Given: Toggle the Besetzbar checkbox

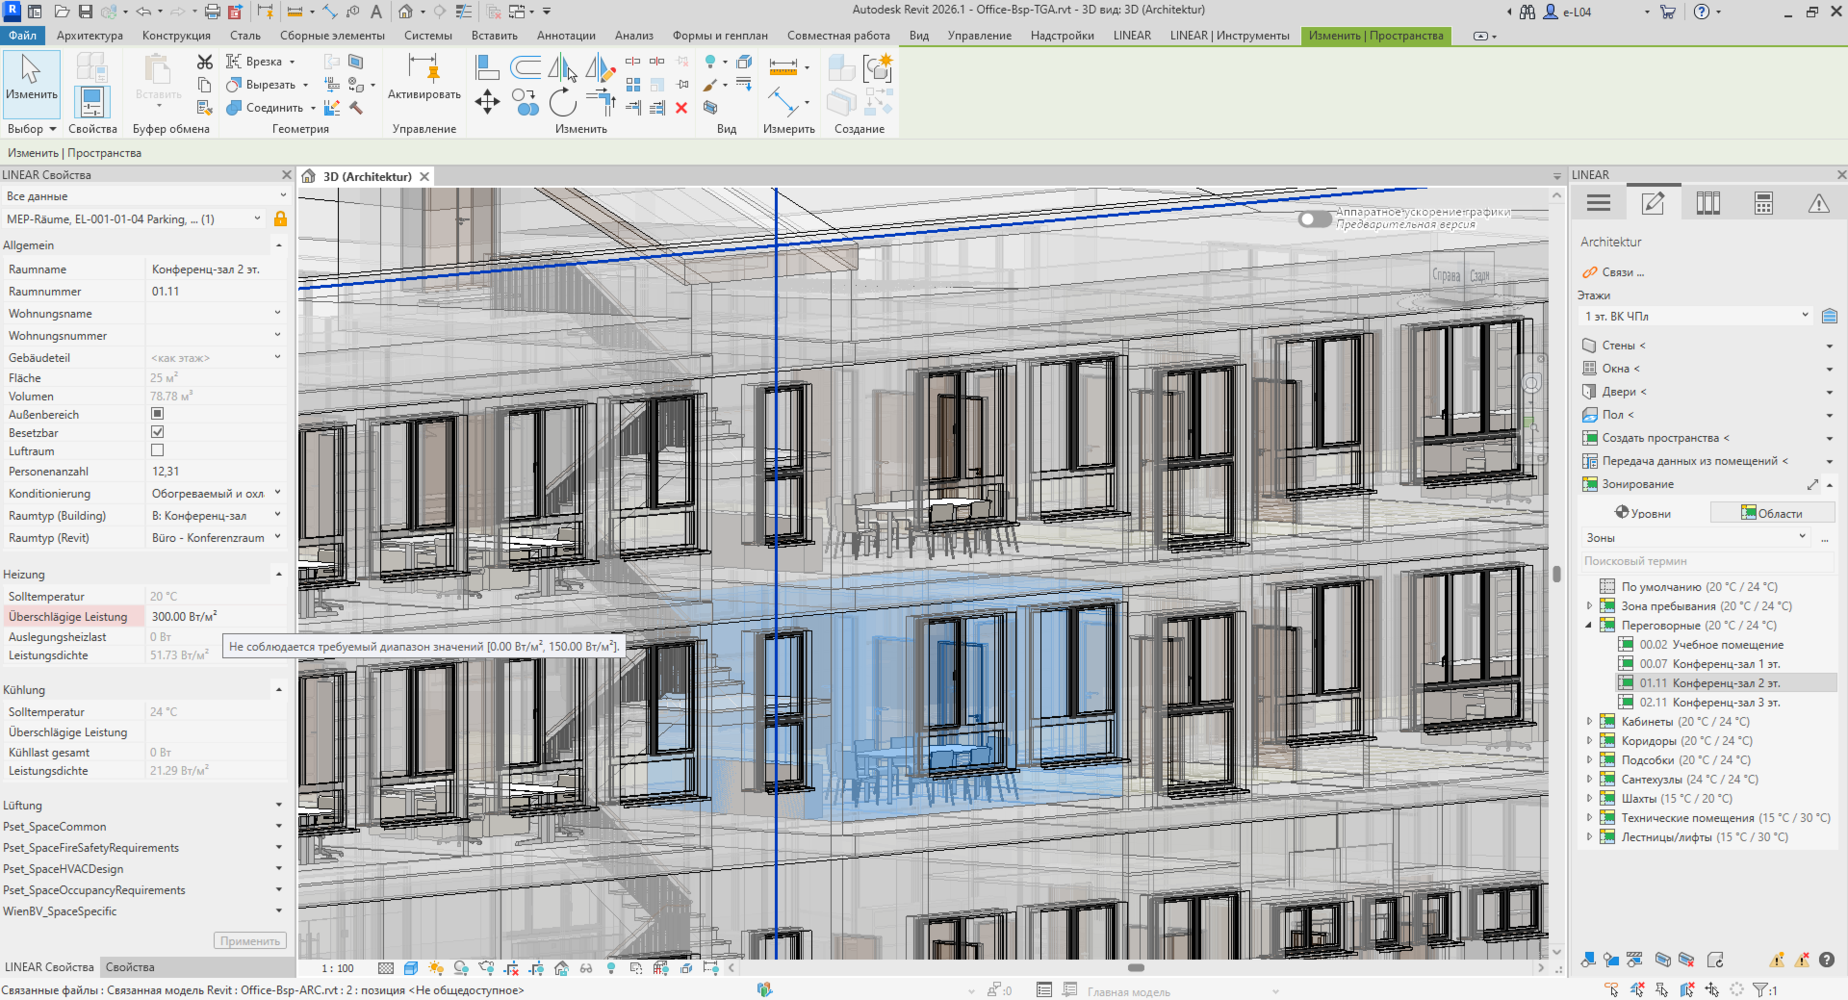Looking at the screenshot, I should tap(157, 432).
